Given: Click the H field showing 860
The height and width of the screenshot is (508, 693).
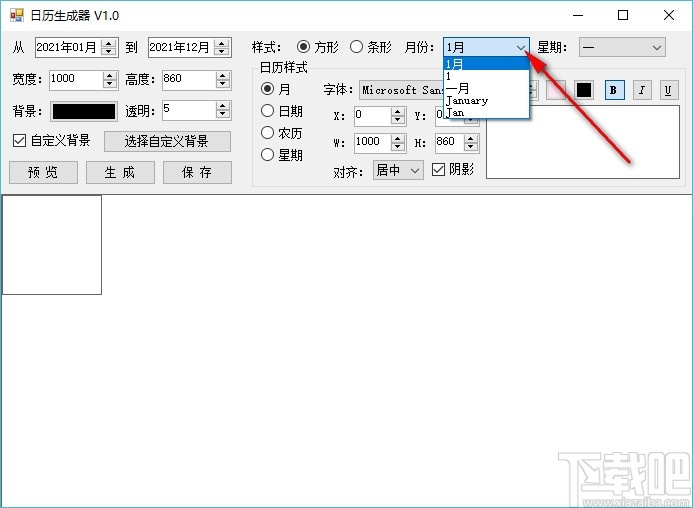Looking at the screenshot, I should [x=449, y=142].
